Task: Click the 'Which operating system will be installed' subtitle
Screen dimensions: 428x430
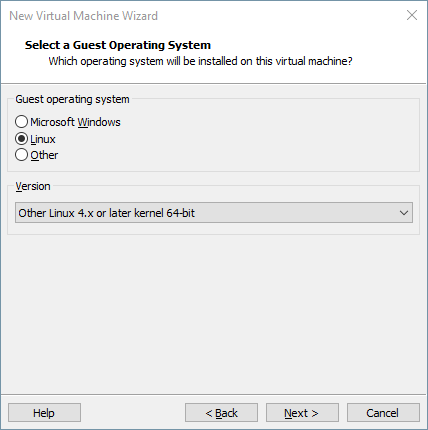Action: 200,61
